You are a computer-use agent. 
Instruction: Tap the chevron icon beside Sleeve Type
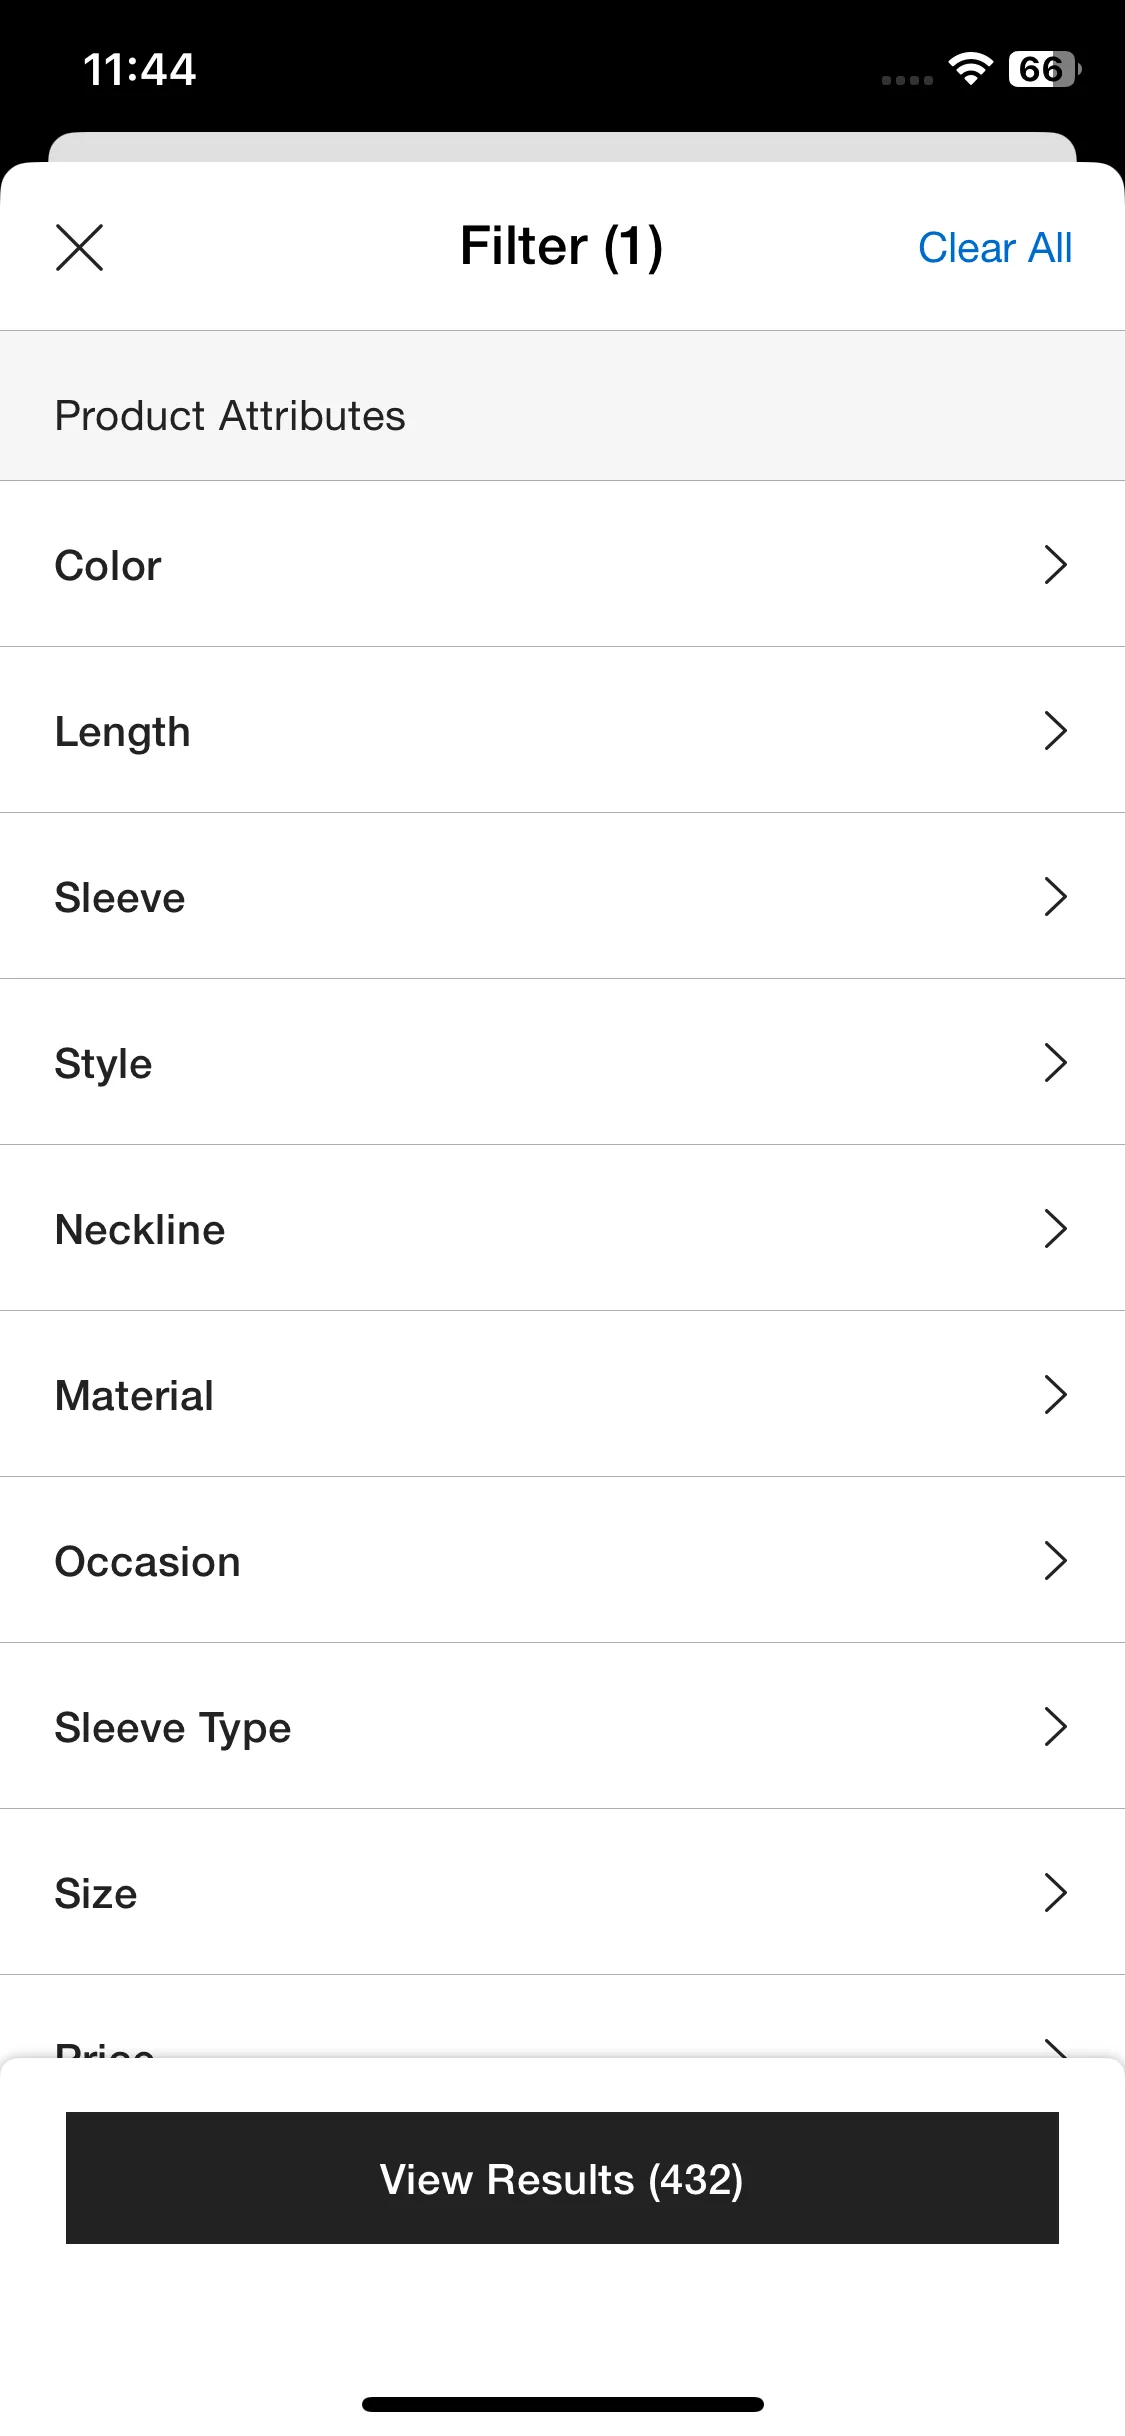click(1055, 1726)
